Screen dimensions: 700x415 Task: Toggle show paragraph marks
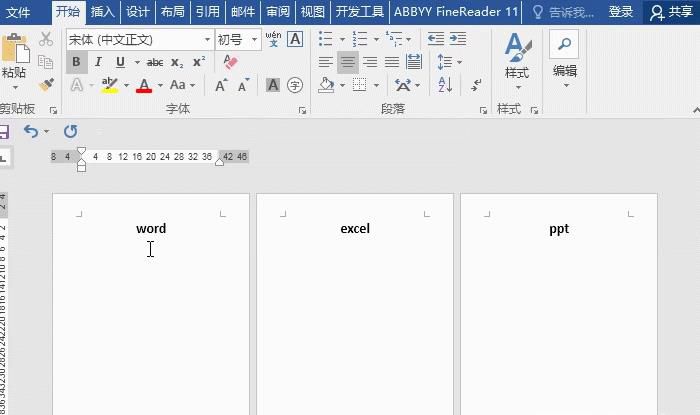pyautogui.click(x=476, y=85)
